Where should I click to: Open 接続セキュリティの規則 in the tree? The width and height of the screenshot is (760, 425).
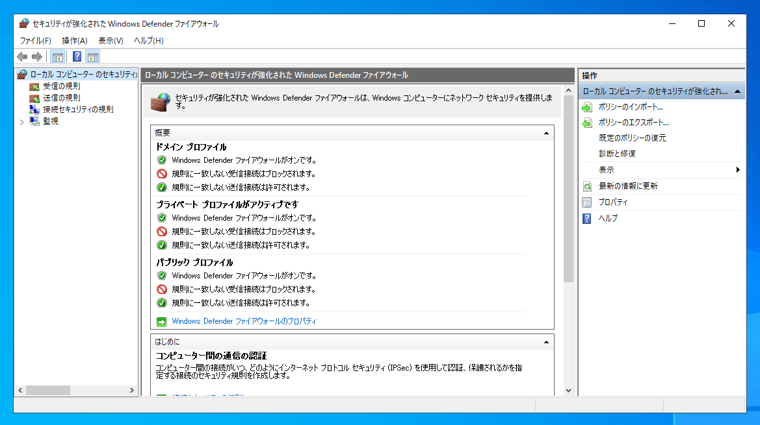pyautogui.click(x=78, y=110)
